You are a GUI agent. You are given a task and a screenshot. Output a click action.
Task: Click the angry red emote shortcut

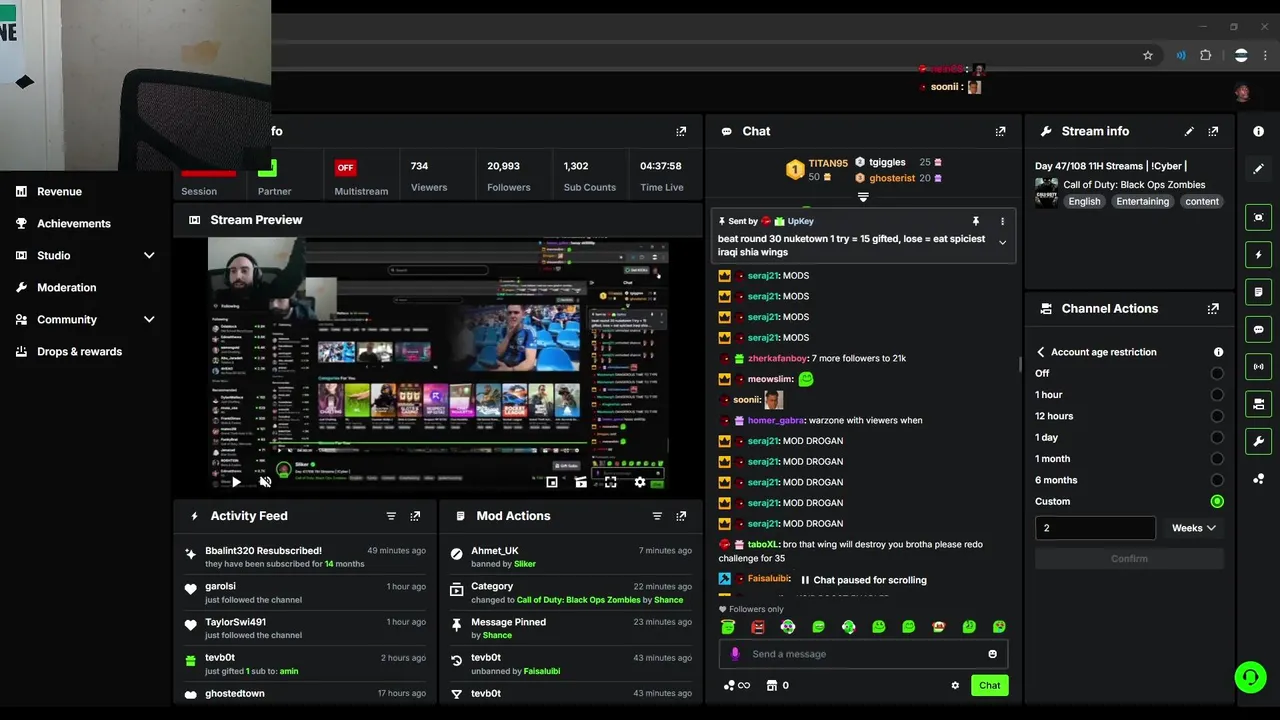pyautogui.click(x=758, y=627)
